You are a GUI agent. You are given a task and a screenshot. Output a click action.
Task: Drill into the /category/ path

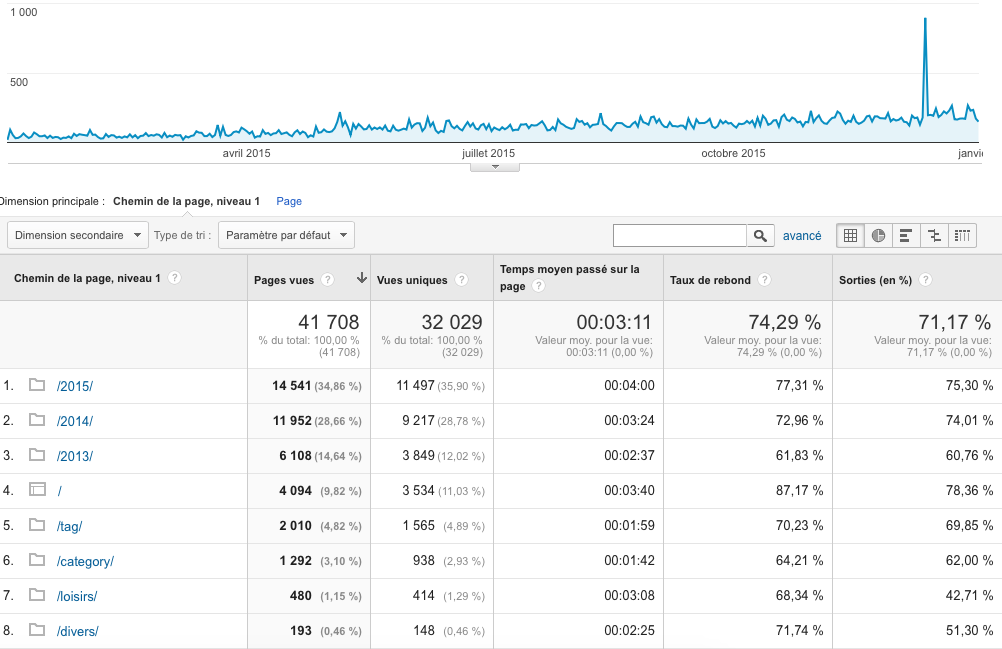[85, 561]
